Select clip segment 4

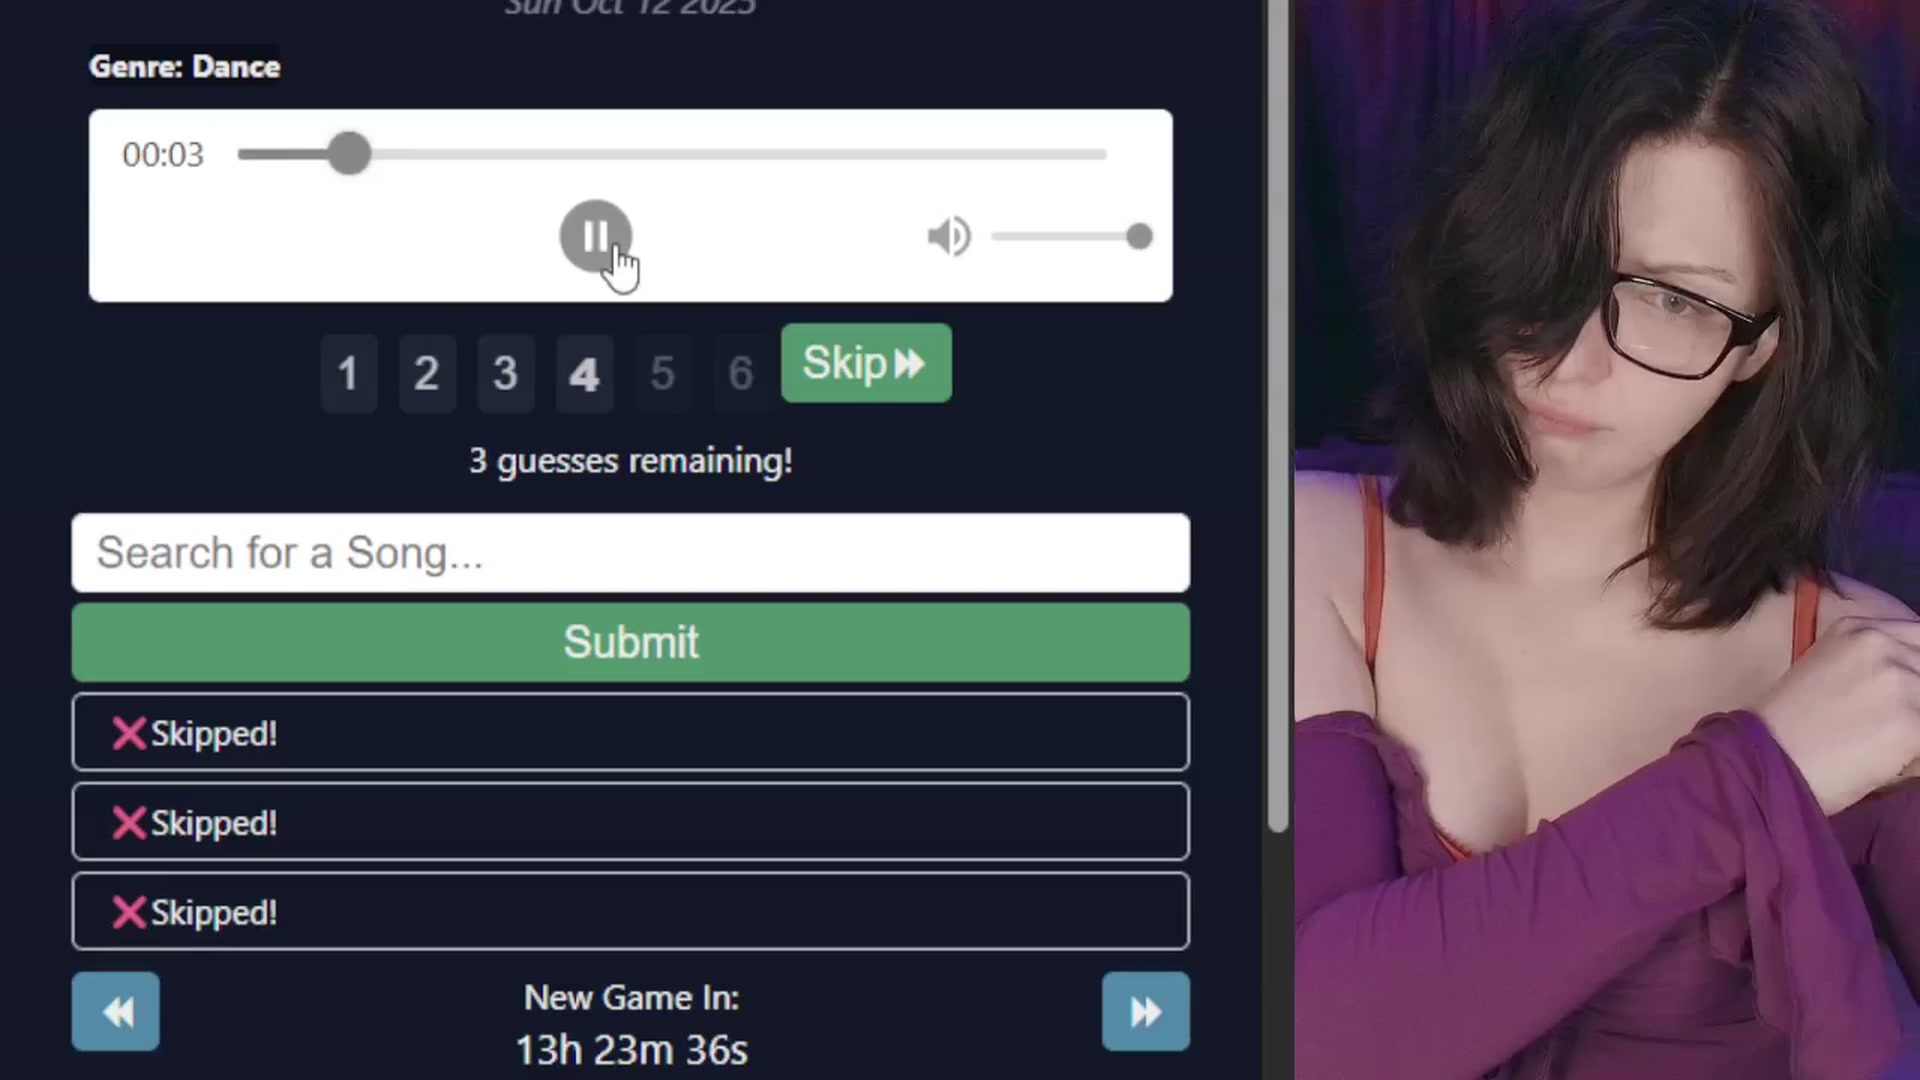[584, 373]
